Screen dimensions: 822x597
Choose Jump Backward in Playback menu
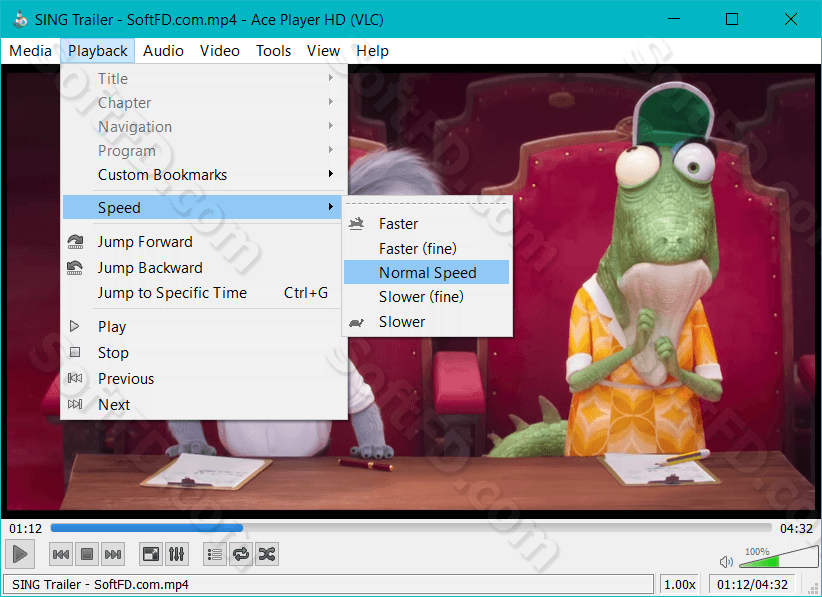pos(202,267)
